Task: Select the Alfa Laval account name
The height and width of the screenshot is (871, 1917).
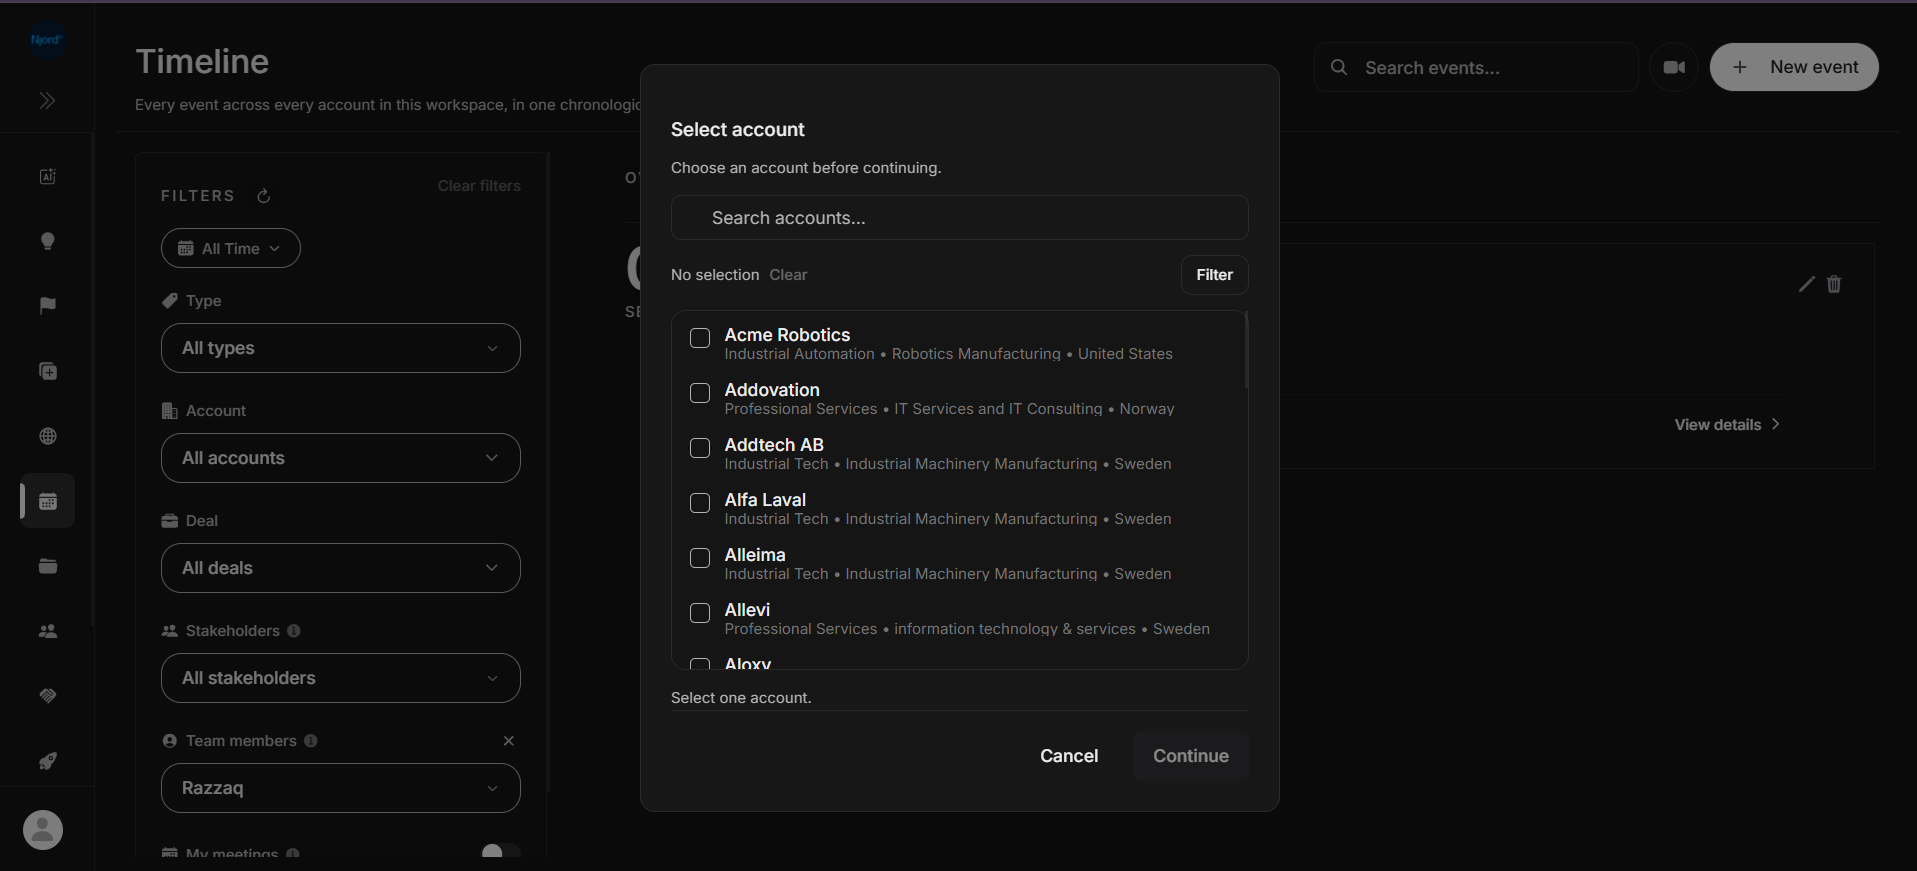Action: tap(765, 500)
